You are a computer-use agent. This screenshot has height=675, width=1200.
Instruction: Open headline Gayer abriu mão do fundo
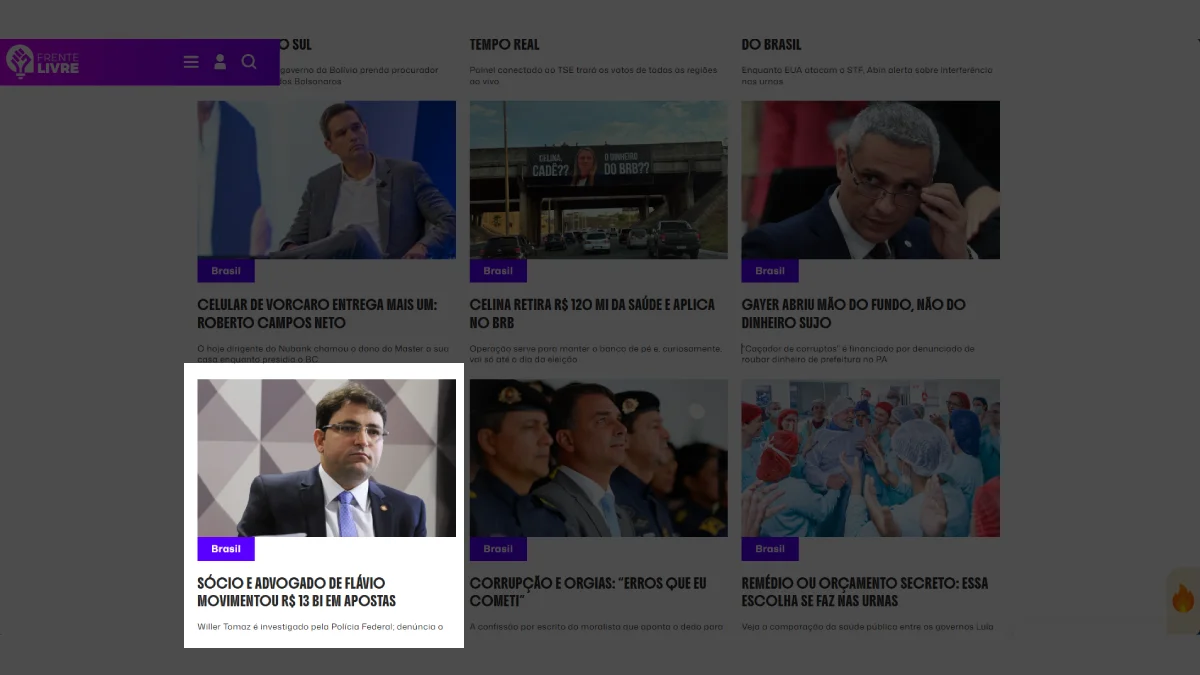pos(853,314)
